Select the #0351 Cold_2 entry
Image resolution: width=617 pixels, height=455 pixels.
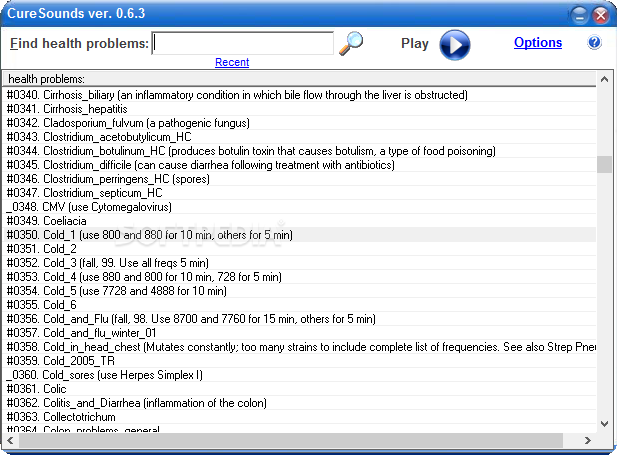click(x=300, y=249)
